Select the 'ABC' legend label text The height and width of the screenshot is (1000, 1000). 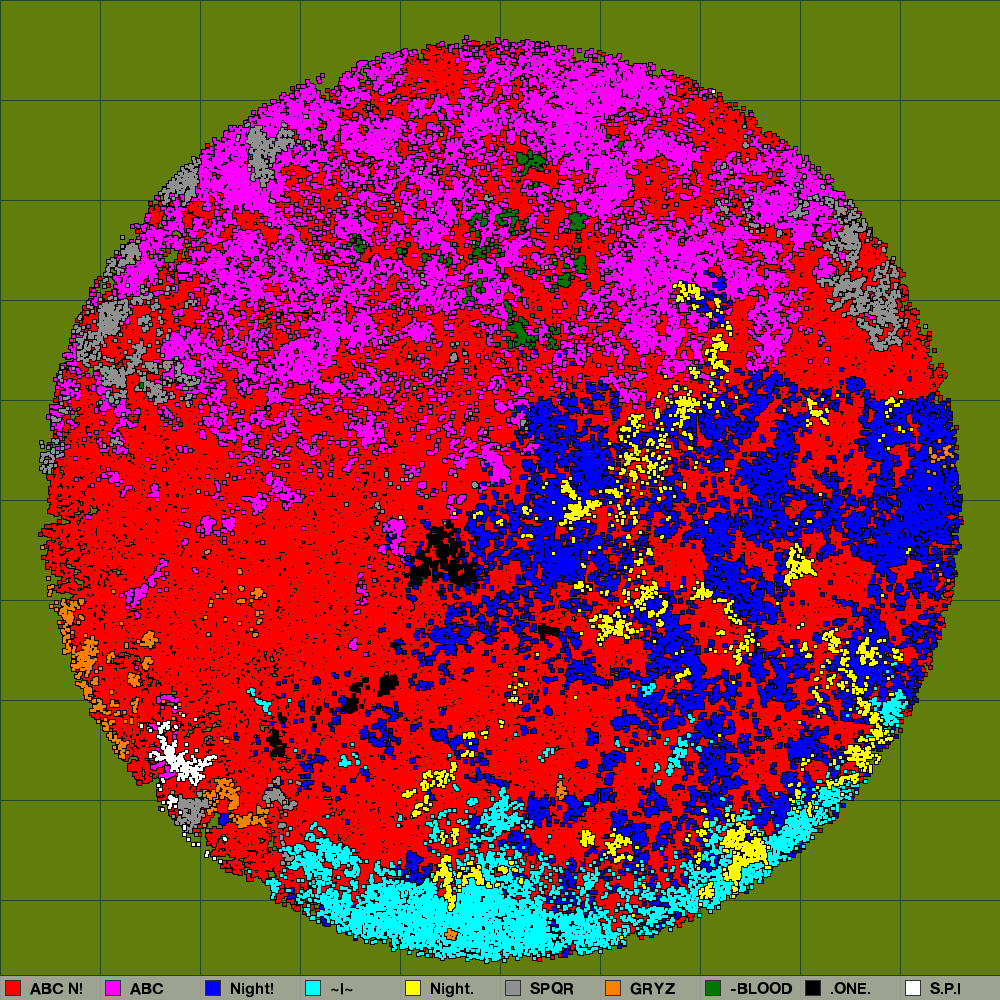147,989
